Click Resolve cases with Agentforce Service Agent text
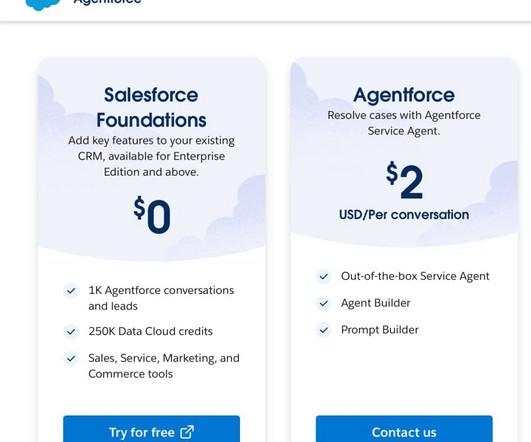The height and width of the screenshot is (442, 531). coord(404,123)
